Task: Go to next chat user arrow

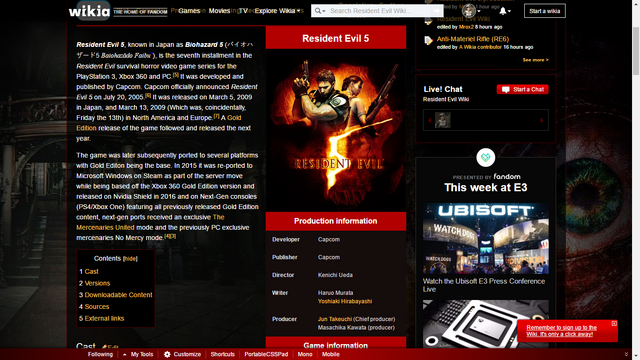Action: click(x=542, y=120)
